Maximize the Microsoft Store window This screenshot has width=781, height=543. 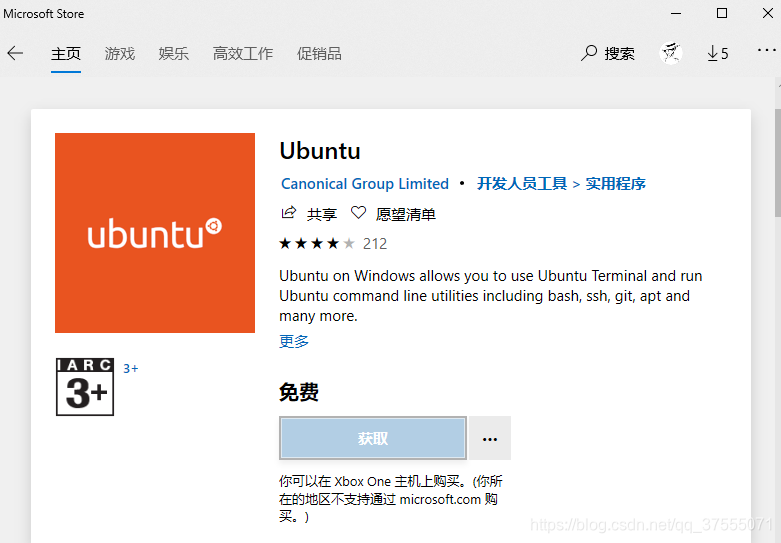click(x=722, y=13)
